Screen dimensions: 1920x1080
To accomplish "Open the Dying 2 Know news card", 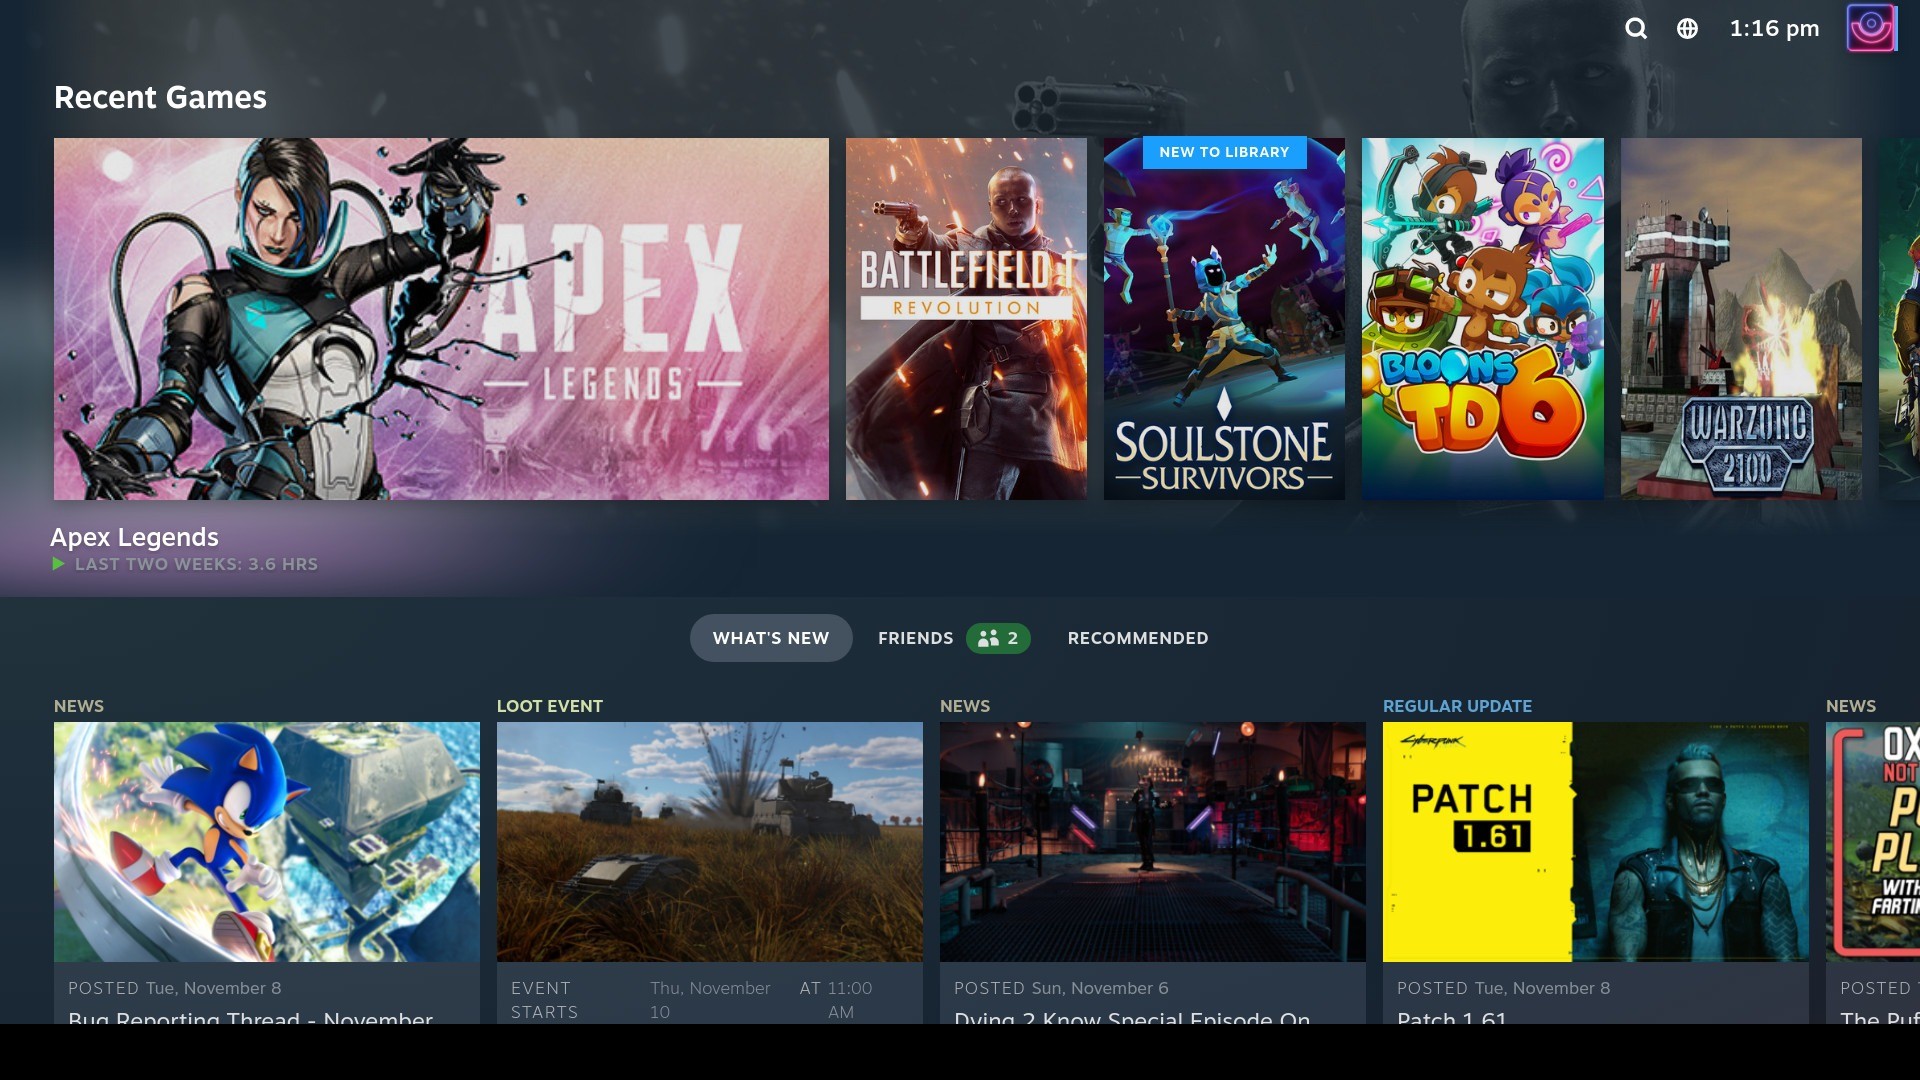I will [1153, 842].
